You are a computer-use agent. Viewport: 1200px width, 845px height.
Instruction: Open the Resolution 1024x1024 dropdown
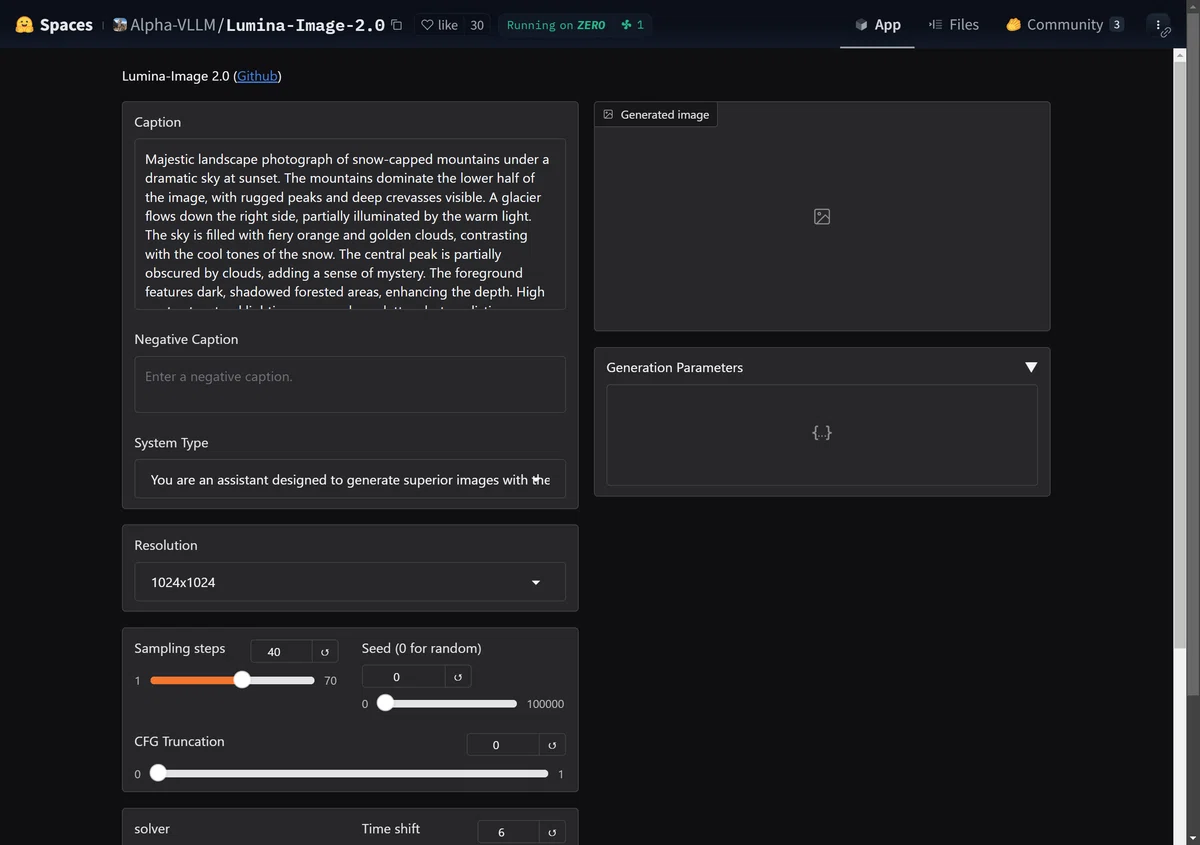(350, 582)
